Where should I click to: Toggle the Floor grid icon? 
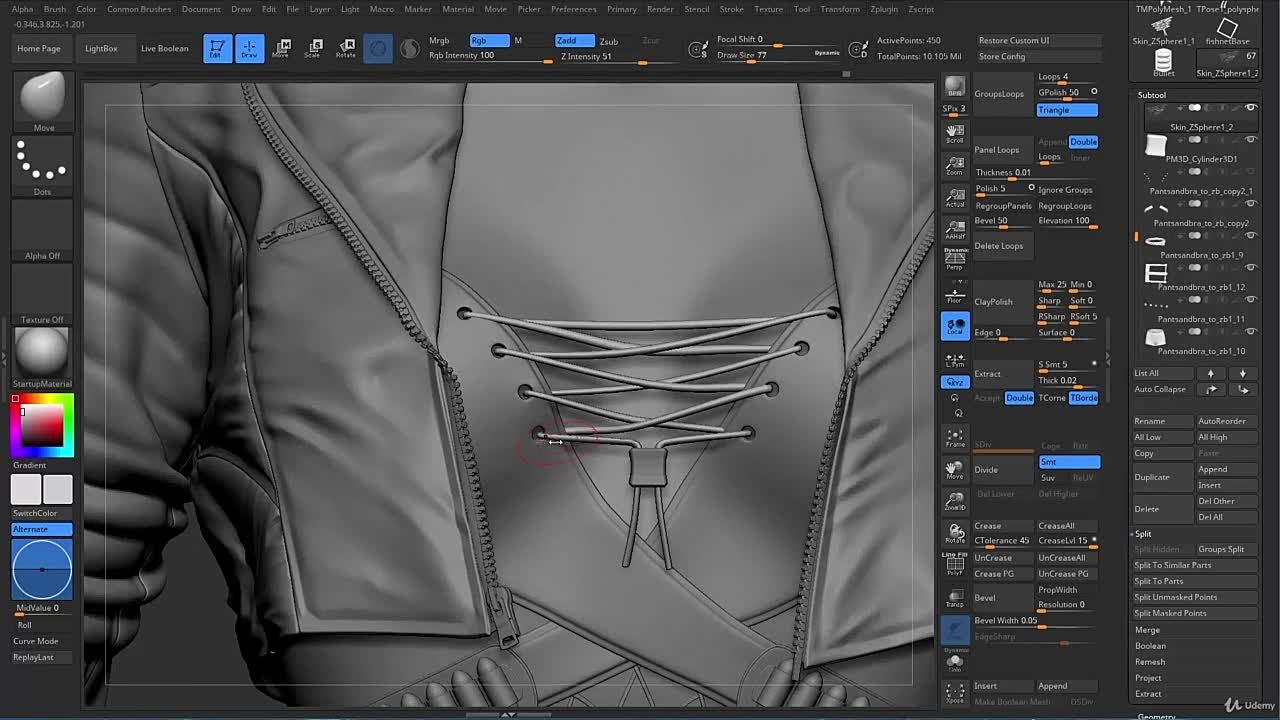click(955, 294)
